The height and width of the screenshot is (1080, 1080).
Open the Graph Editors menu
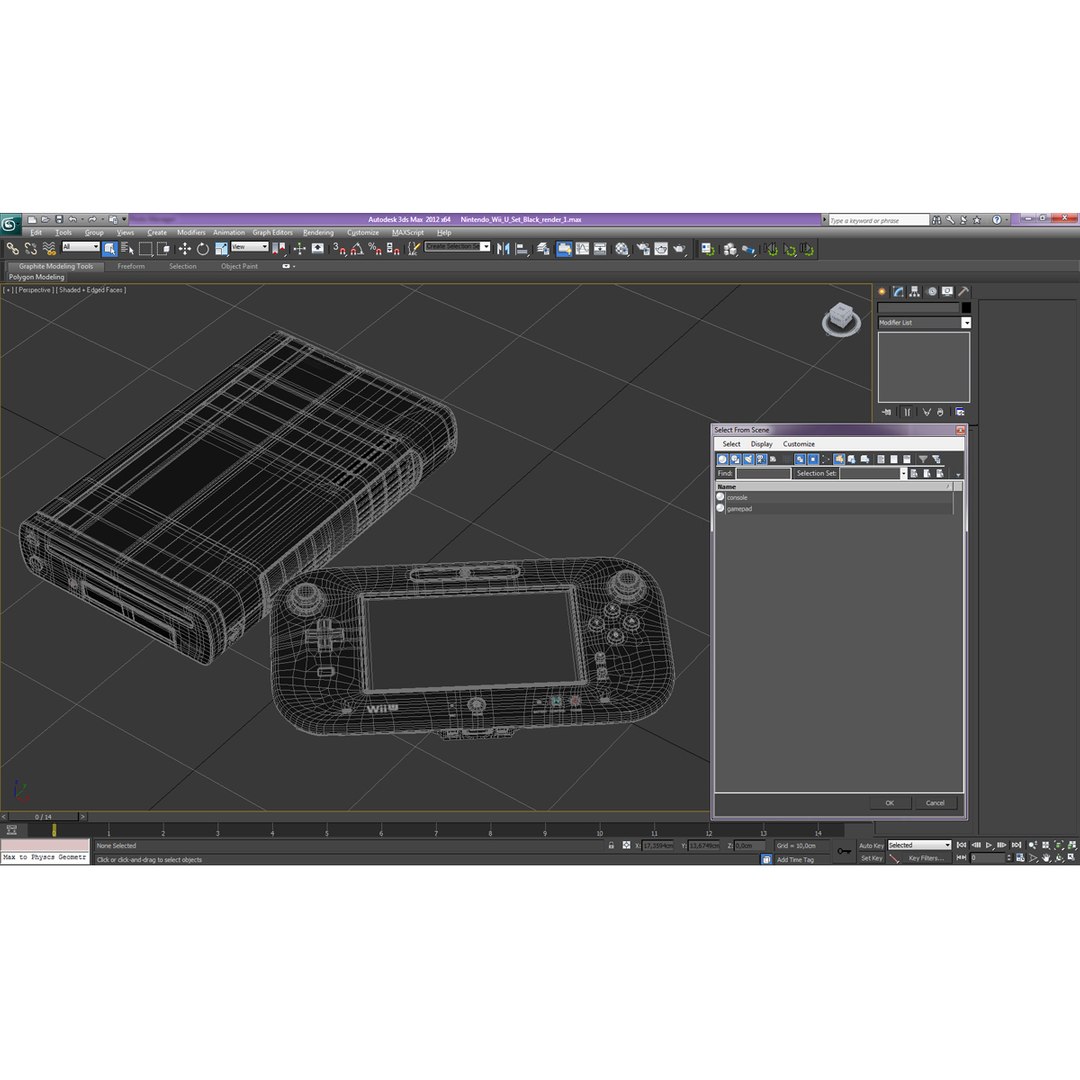pos(272,233)
